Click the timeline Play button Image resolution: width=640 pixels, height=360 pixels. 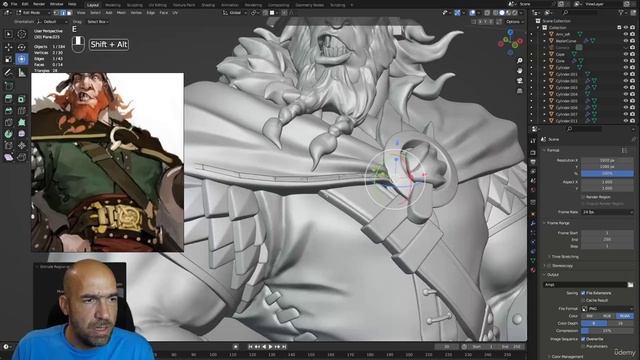tap(270, 347)
